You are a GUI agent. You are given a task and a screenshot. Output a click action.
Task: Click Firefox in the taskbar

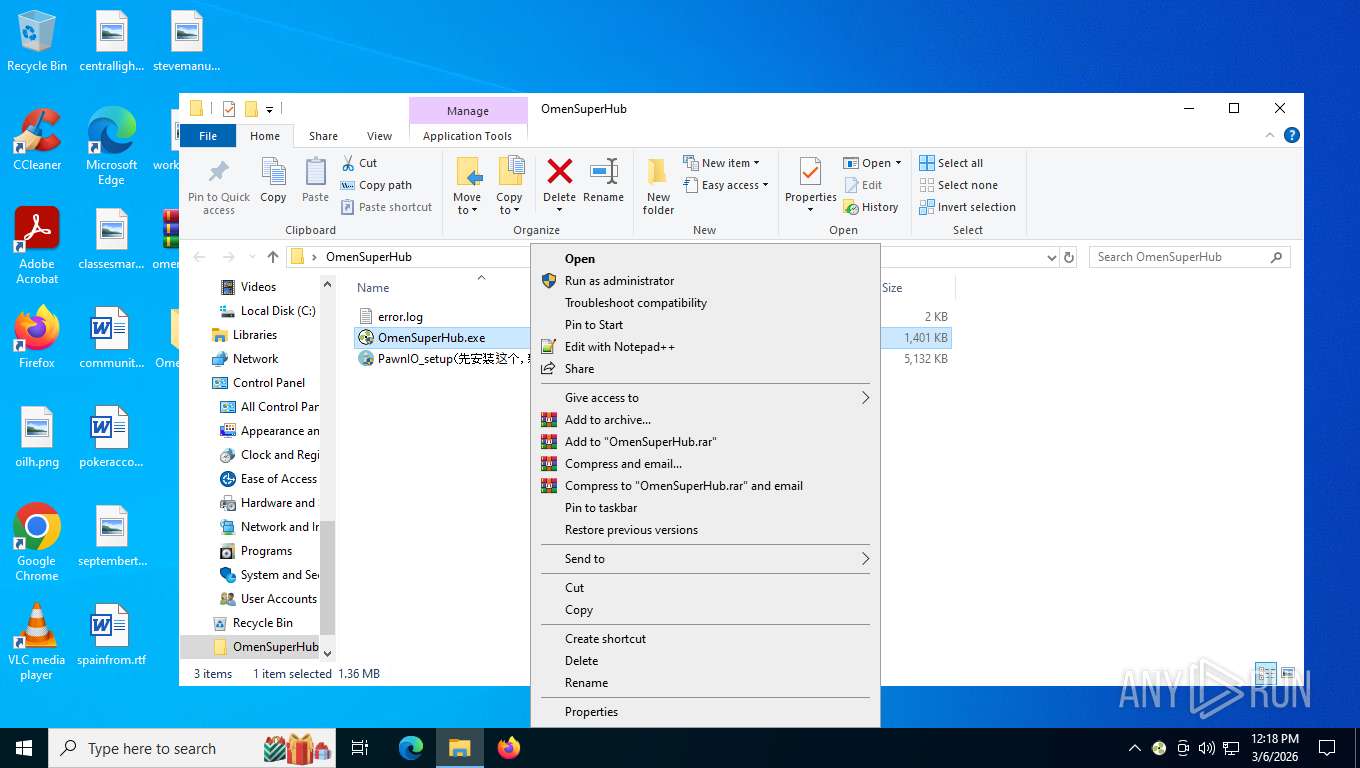coord(509,748)
